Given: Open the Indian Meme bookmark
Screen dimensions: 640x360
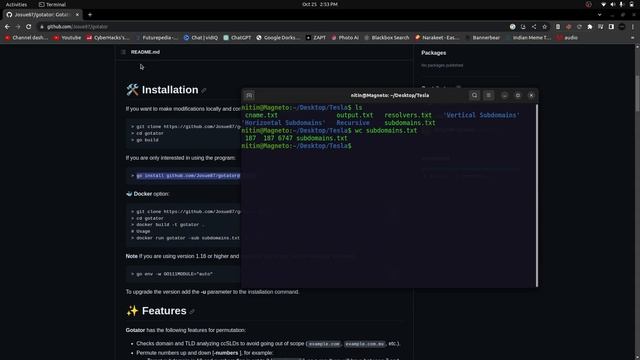Looking at the screenshot, I should pyautogui.click(x=528, y=38).
